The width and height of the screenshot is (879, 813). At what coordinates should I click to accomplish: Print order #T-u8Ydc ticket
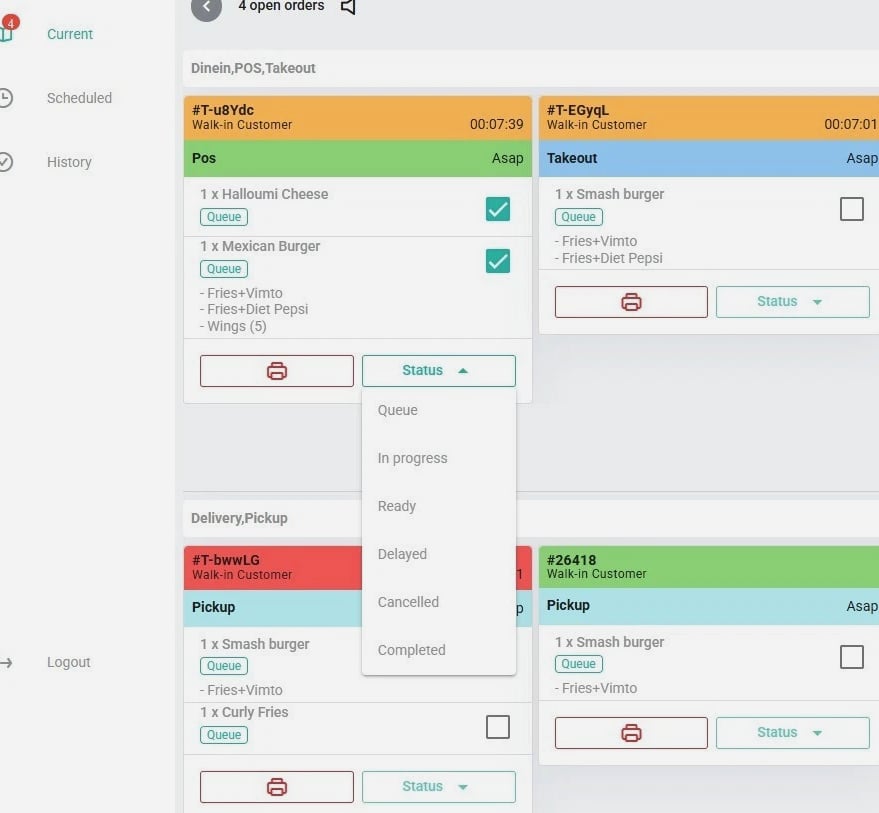tap(277, 371)
